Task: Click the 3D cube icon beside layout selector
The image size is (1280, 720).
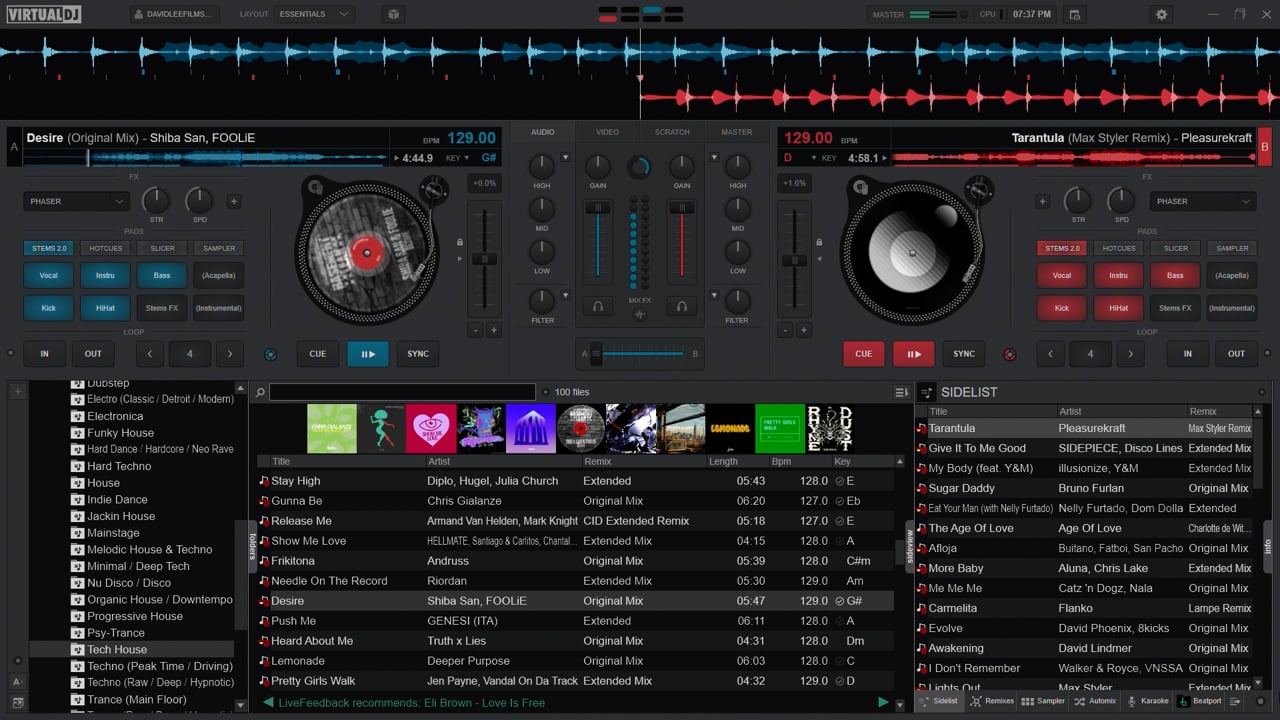Action: pyautogui.click(x=393, y=15)
